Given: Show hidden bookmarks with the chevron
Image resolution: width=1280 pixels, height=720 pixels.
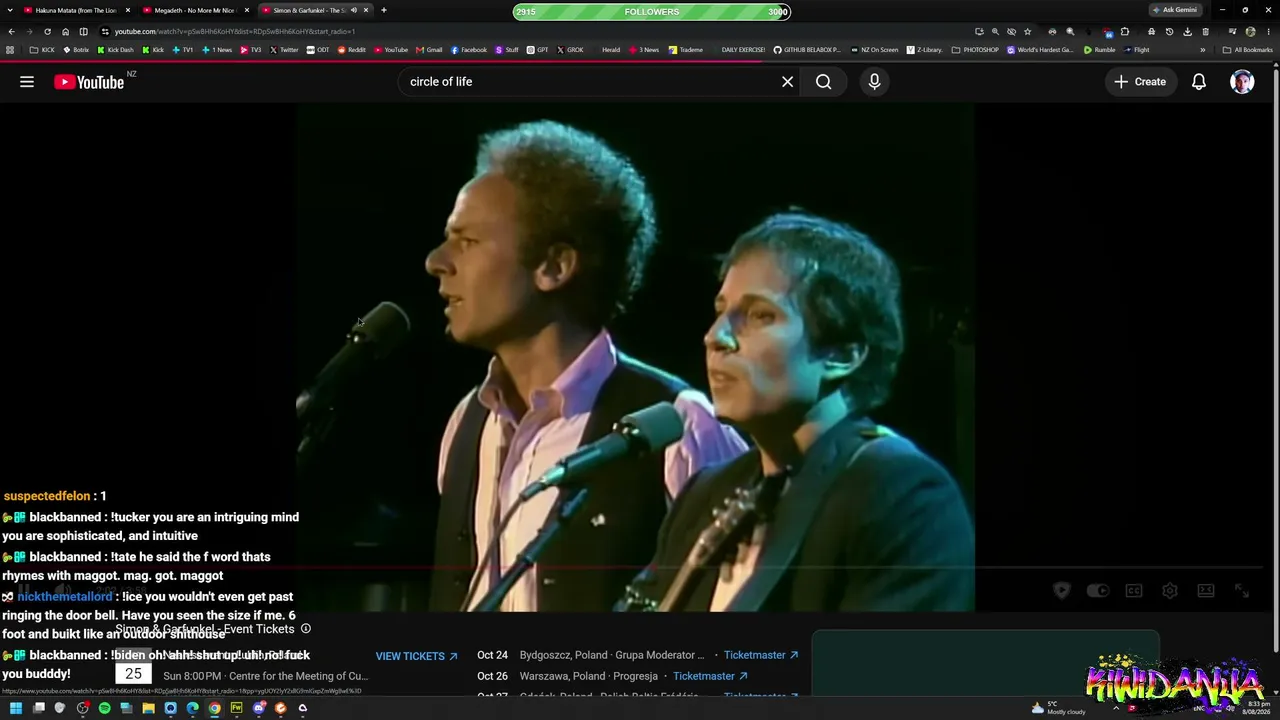Looking at the screenshot, I should 1203,49.
